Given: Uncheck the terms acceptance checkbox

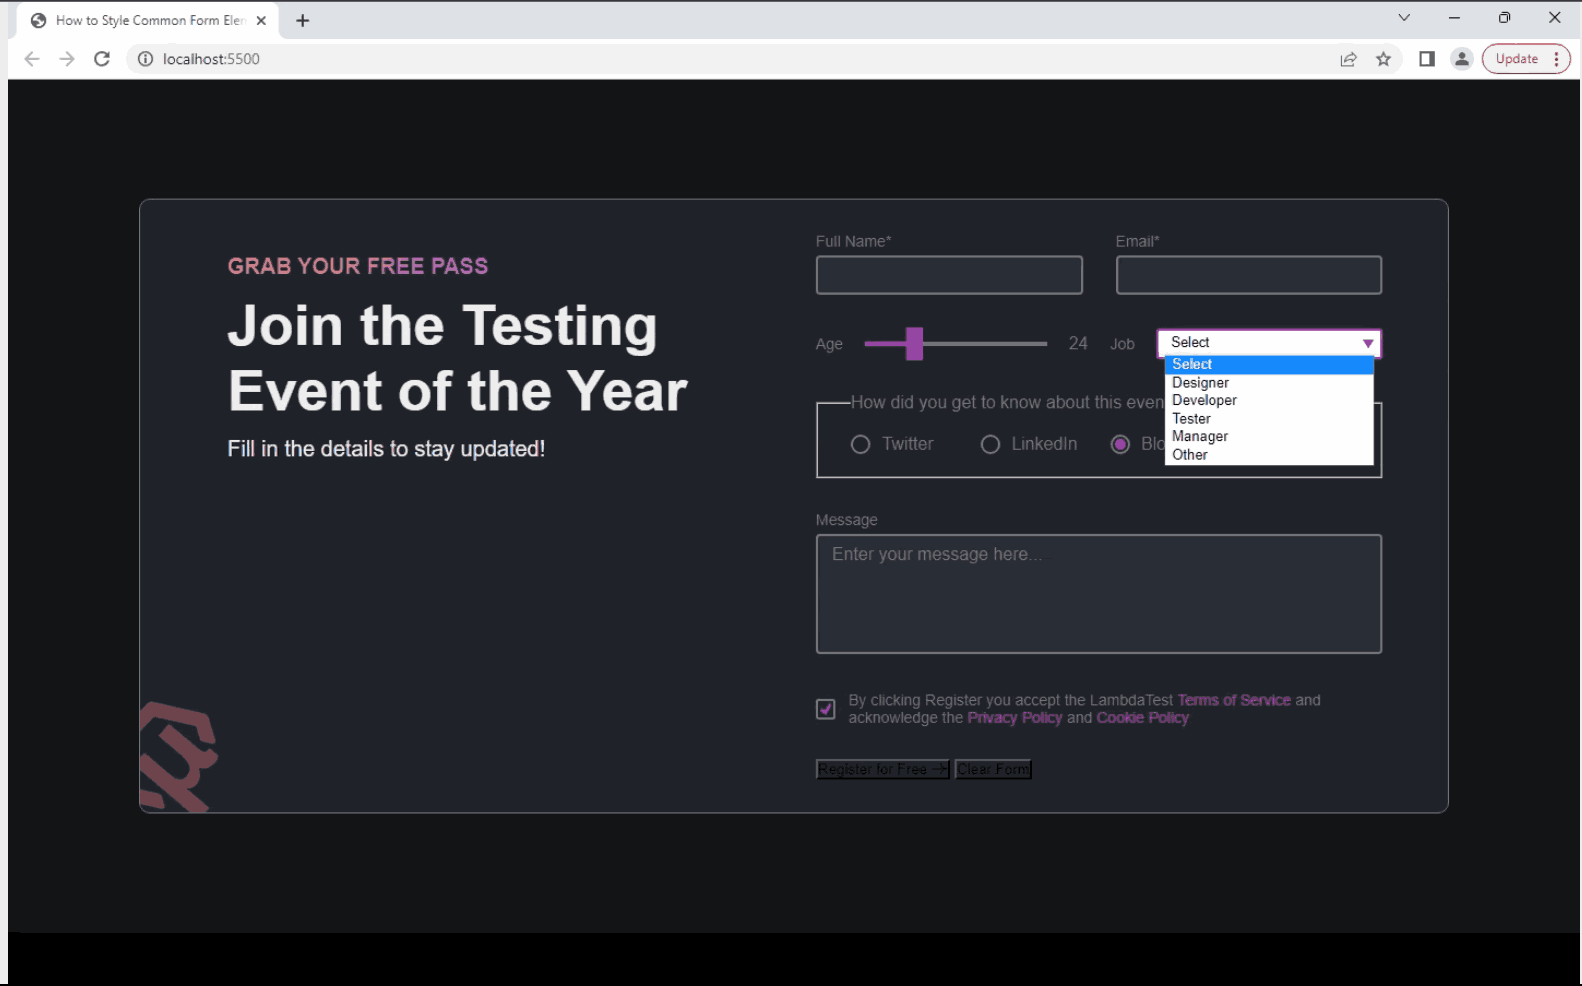Looking at the screenshot, I should (x=826, y=709).
